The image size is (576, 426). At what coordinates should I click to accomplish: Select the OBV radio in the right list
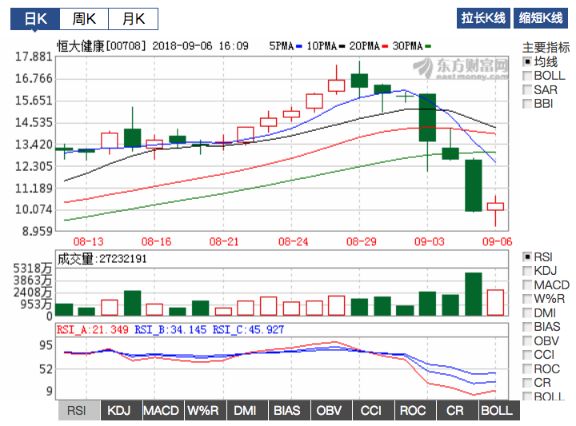[527, 341]
